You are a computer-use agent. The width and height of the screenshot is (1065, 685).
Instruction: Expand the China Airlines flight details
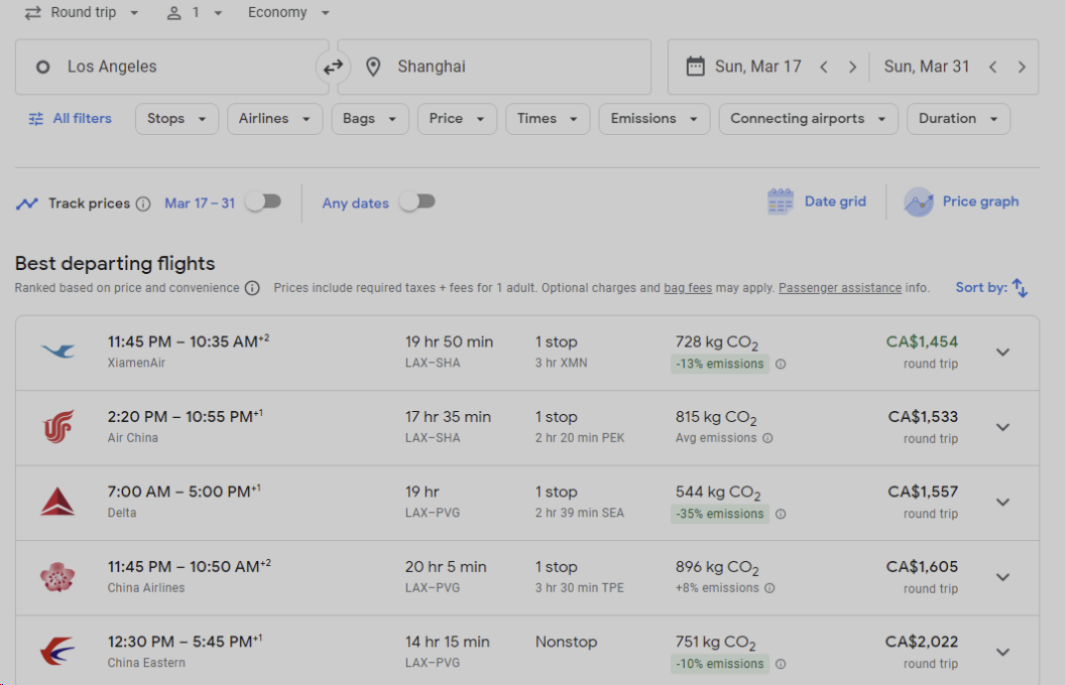1003,577
